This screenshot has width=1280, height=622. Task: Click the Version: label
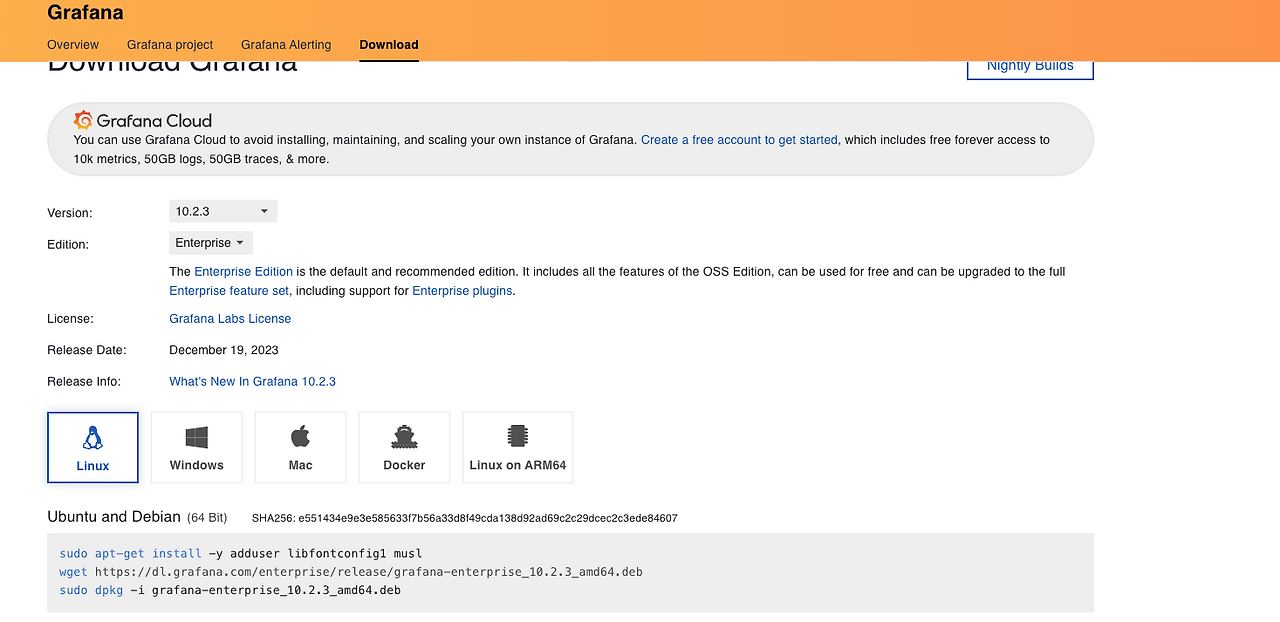pos(70,213)
